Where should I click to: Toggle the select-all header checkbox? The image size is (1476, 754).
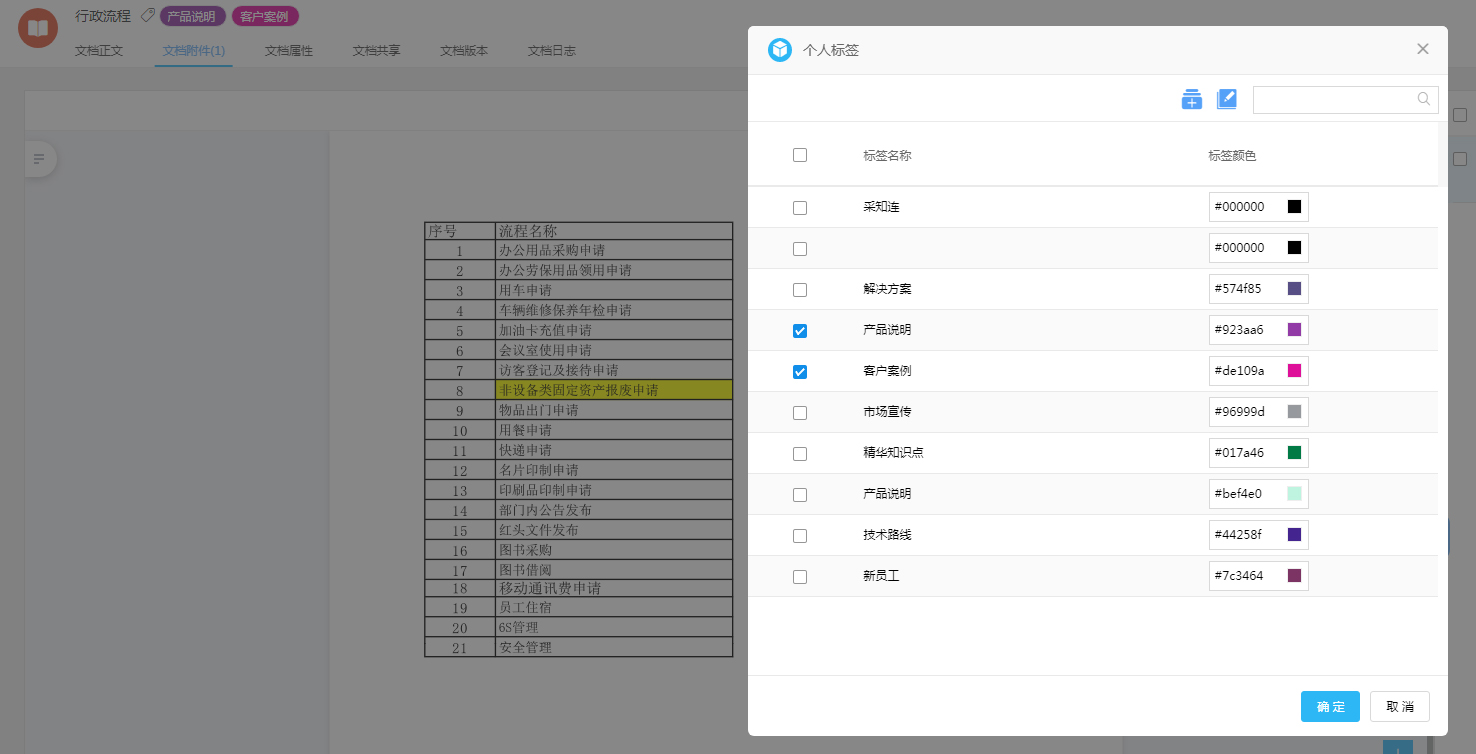800,155
